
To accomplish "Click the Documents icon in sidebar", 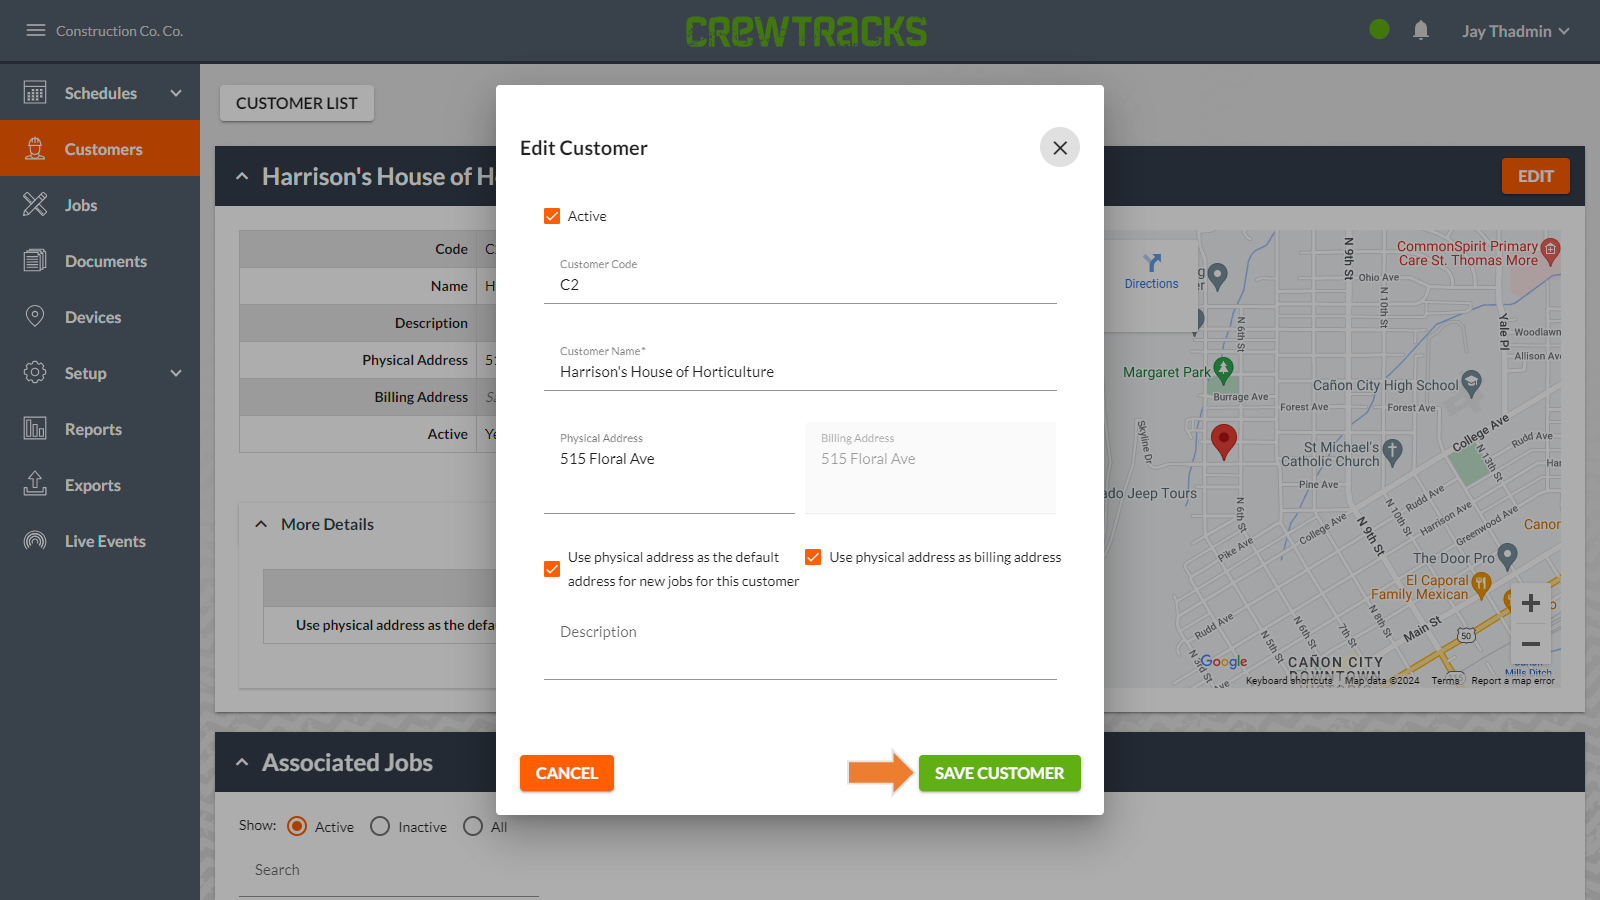I will (x=35, y=261).
